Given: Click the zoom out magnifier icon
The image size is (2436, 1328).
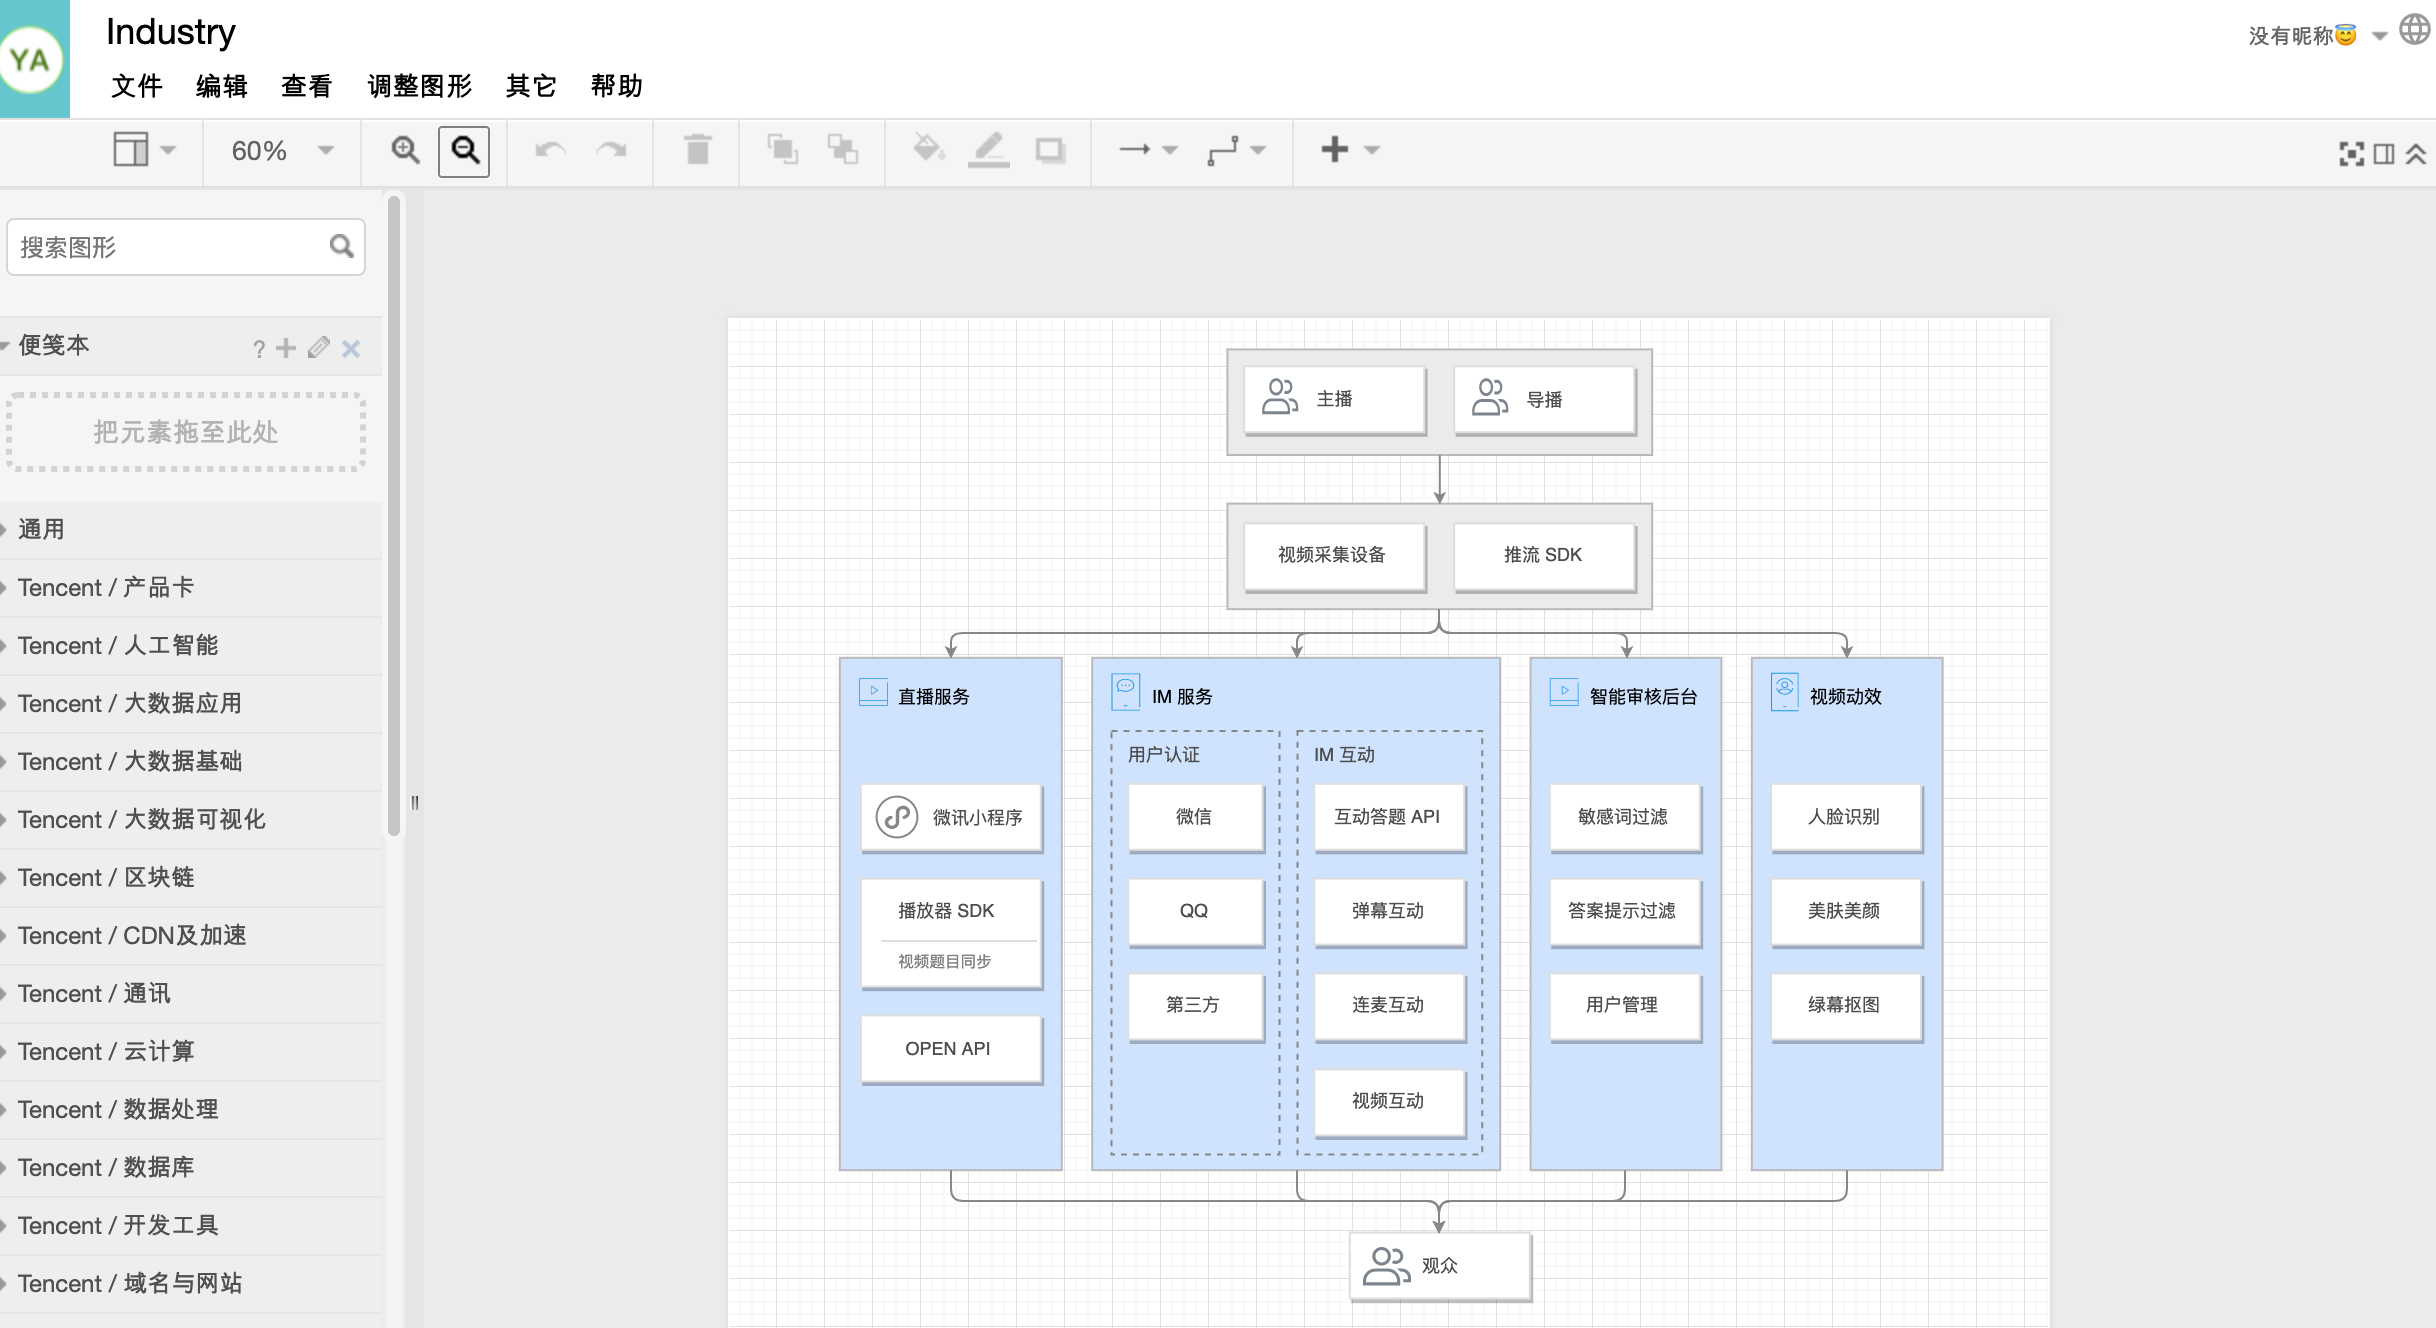Looking at the screenshot, I should (x=464, y=150).
